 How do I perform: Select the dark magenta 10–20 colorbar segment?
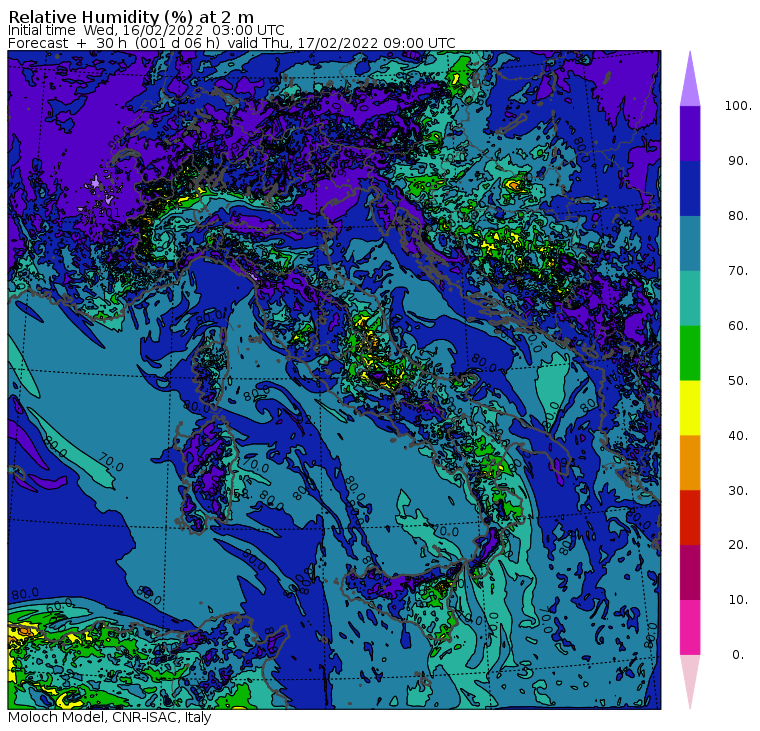point(690,573)
